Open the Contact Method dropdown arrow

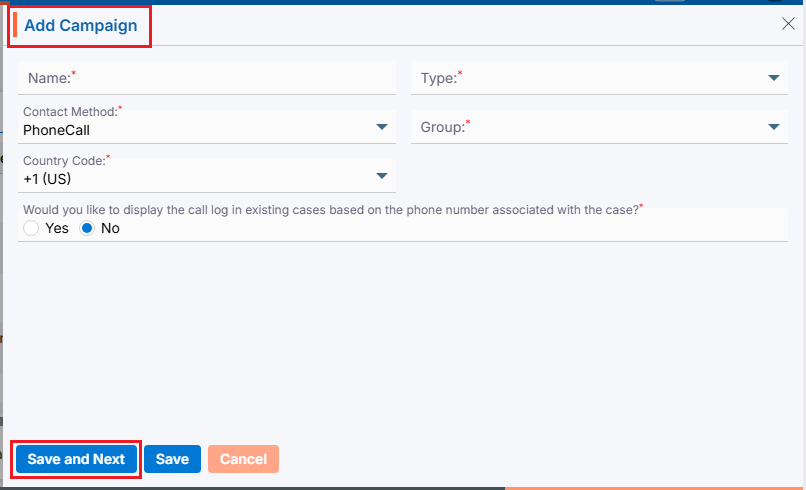[x=382, y=127]
